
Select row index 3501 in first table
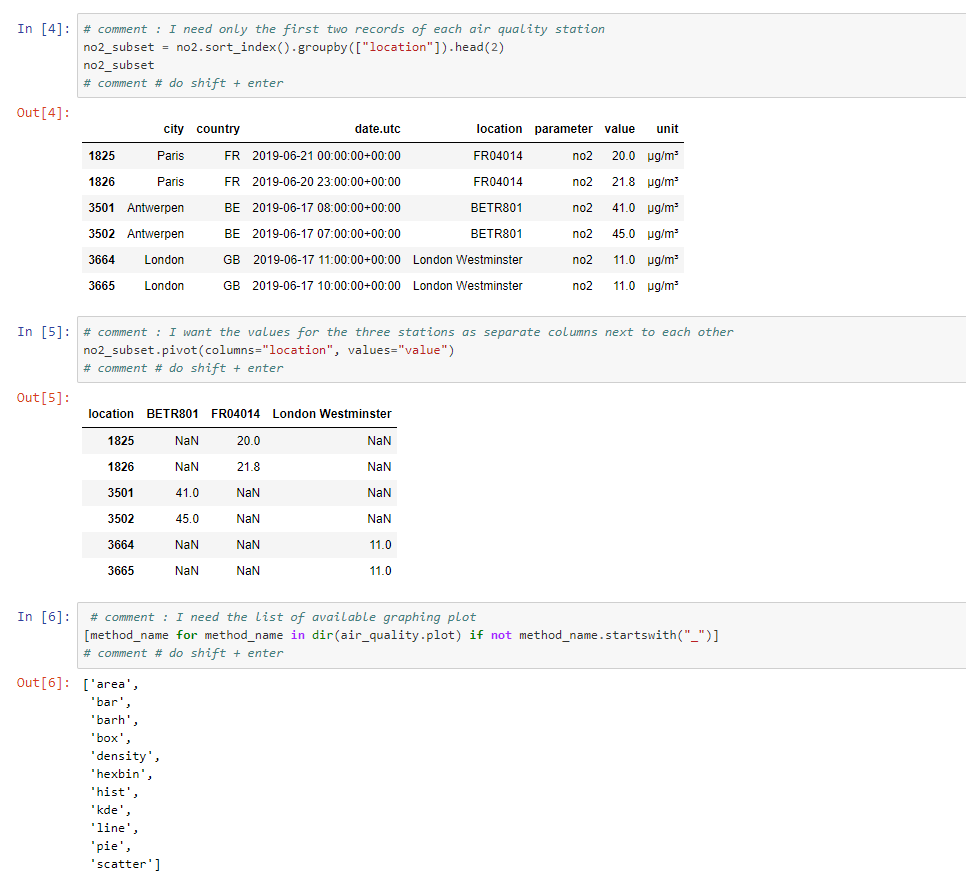coord(101,208)
